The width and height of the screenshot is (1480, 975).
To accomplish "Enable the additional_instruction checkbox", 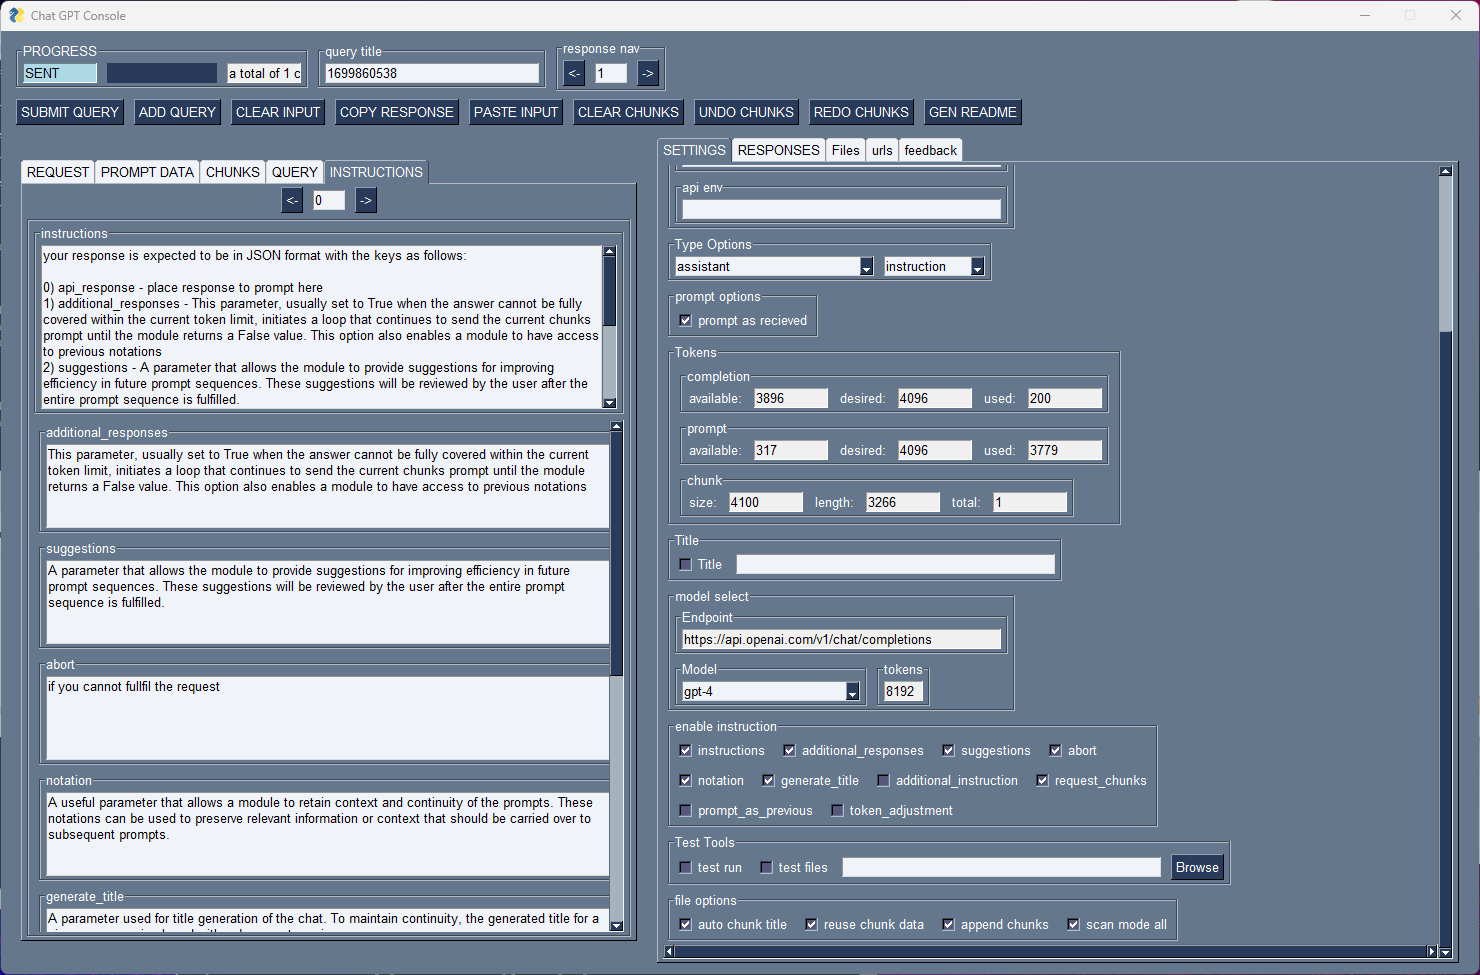I will point(883,781).
